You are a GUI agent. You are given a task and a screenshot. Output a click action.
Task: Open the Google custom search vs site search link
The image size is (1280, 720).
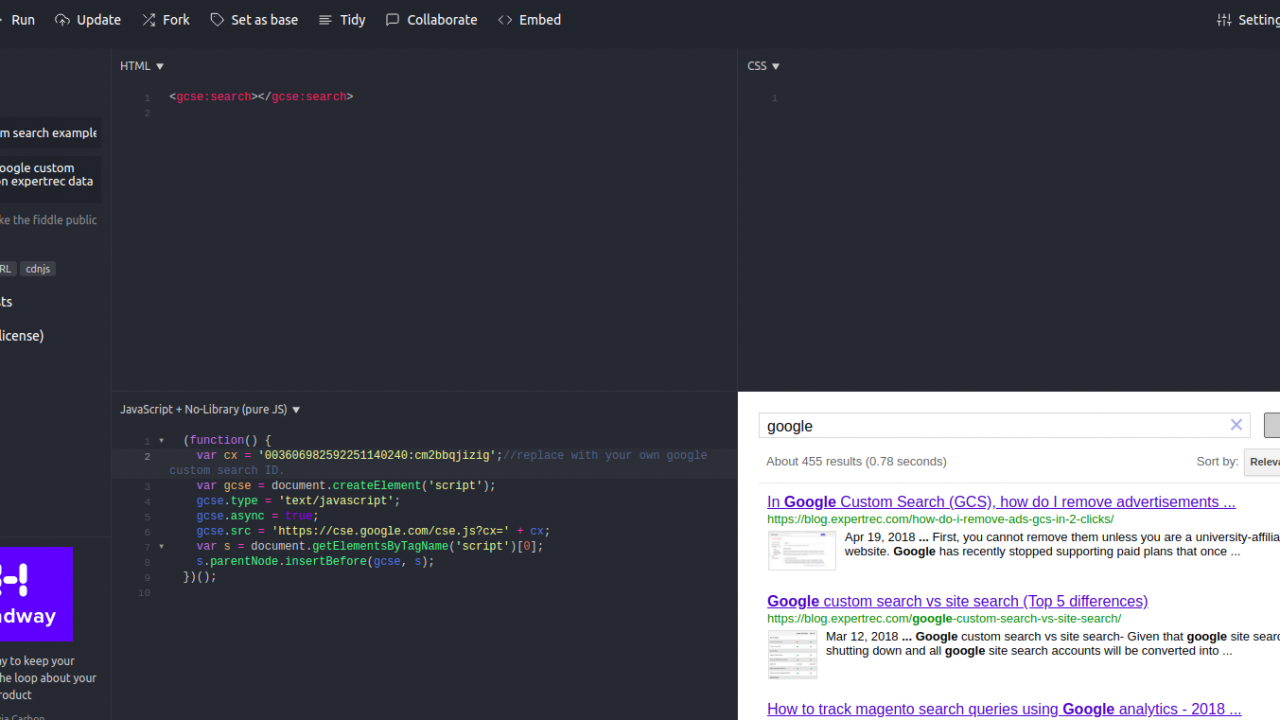click(x=956, y=601)
